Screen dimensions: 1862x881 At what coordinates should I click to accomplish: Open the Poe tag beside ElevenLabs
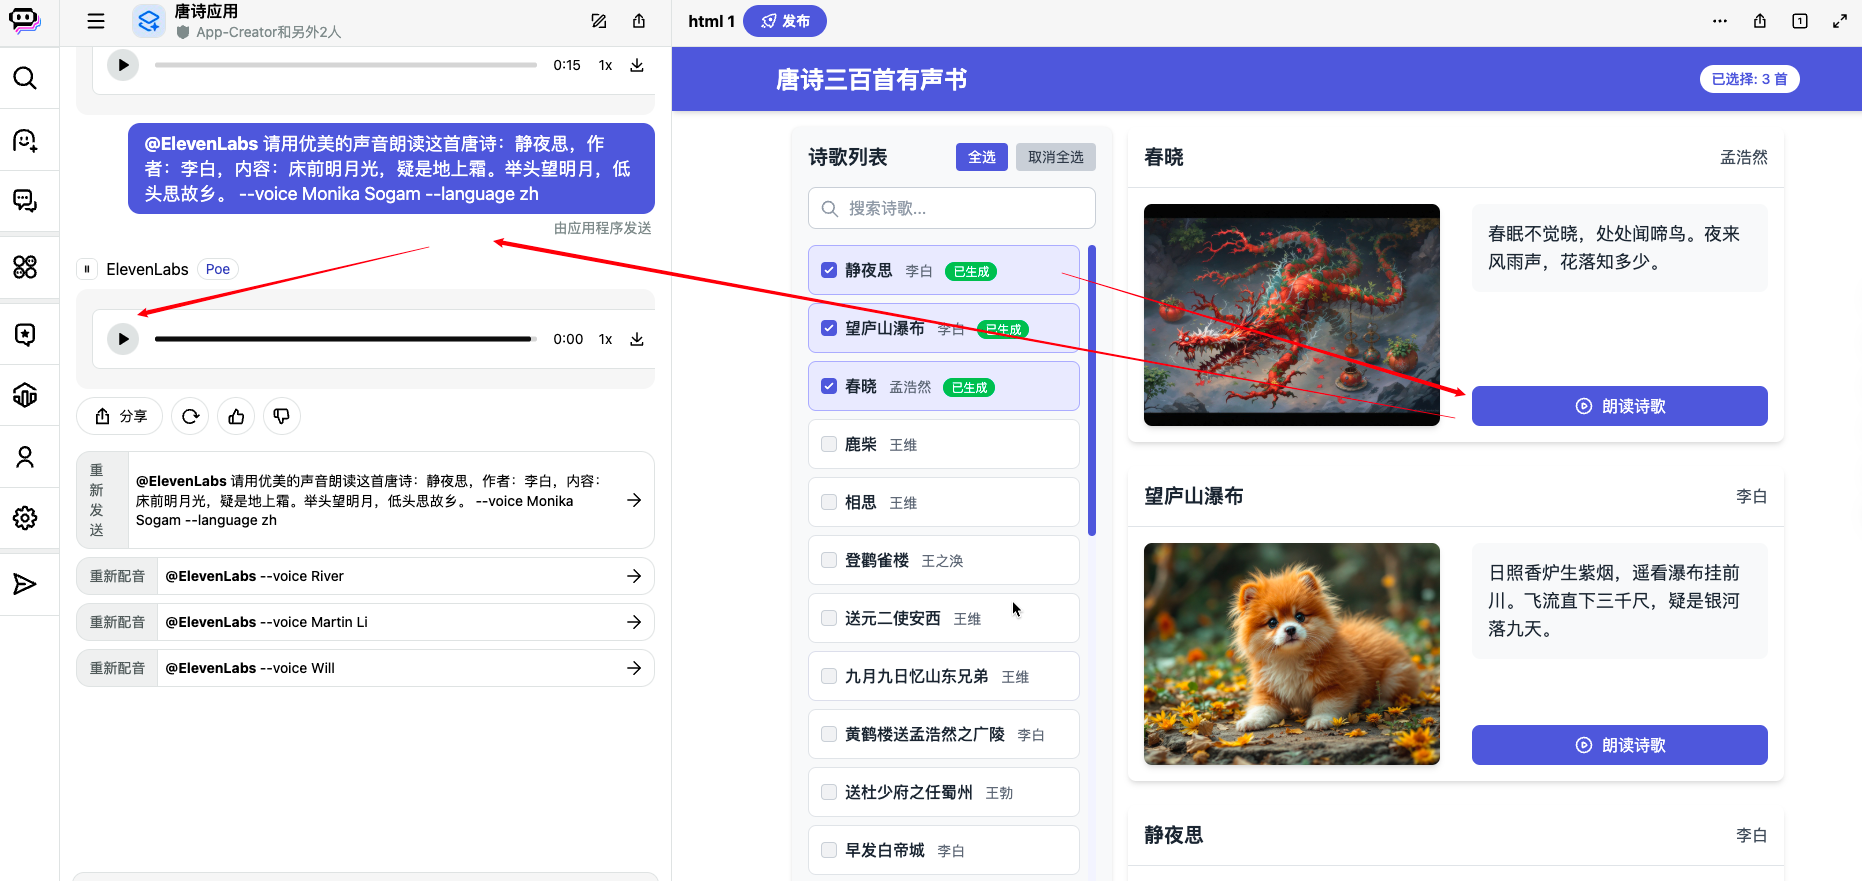click(x=218, y=269)
